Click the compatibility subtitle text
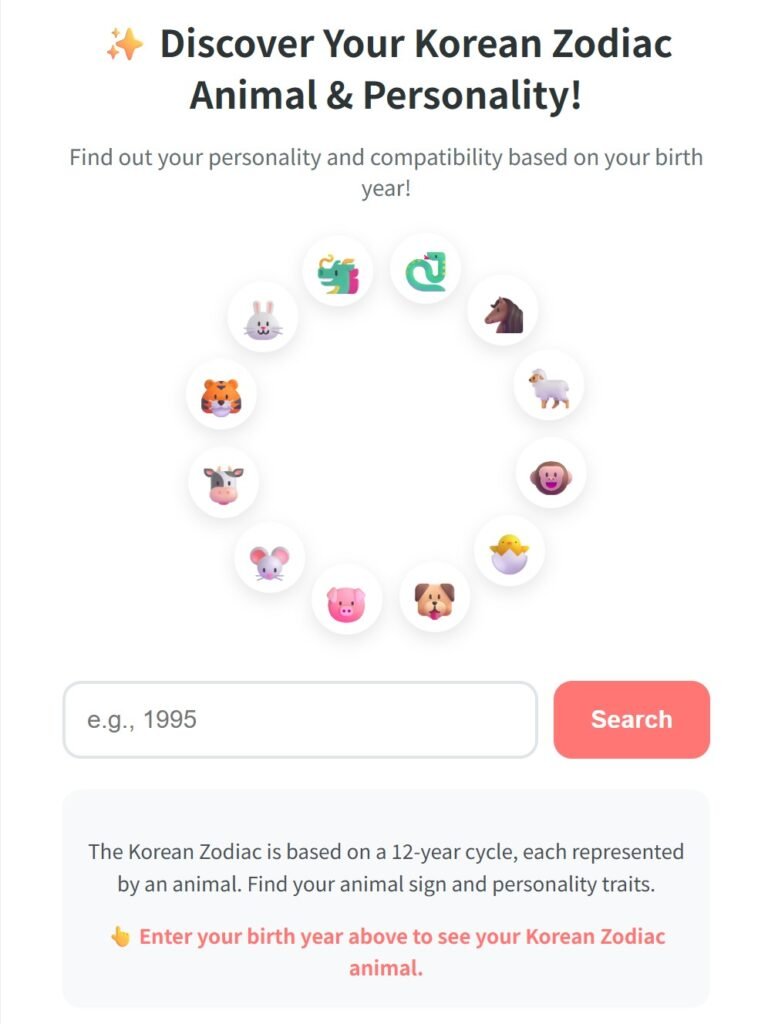Viewport: 768px width, 1024px height. click(x=384, y=170)
